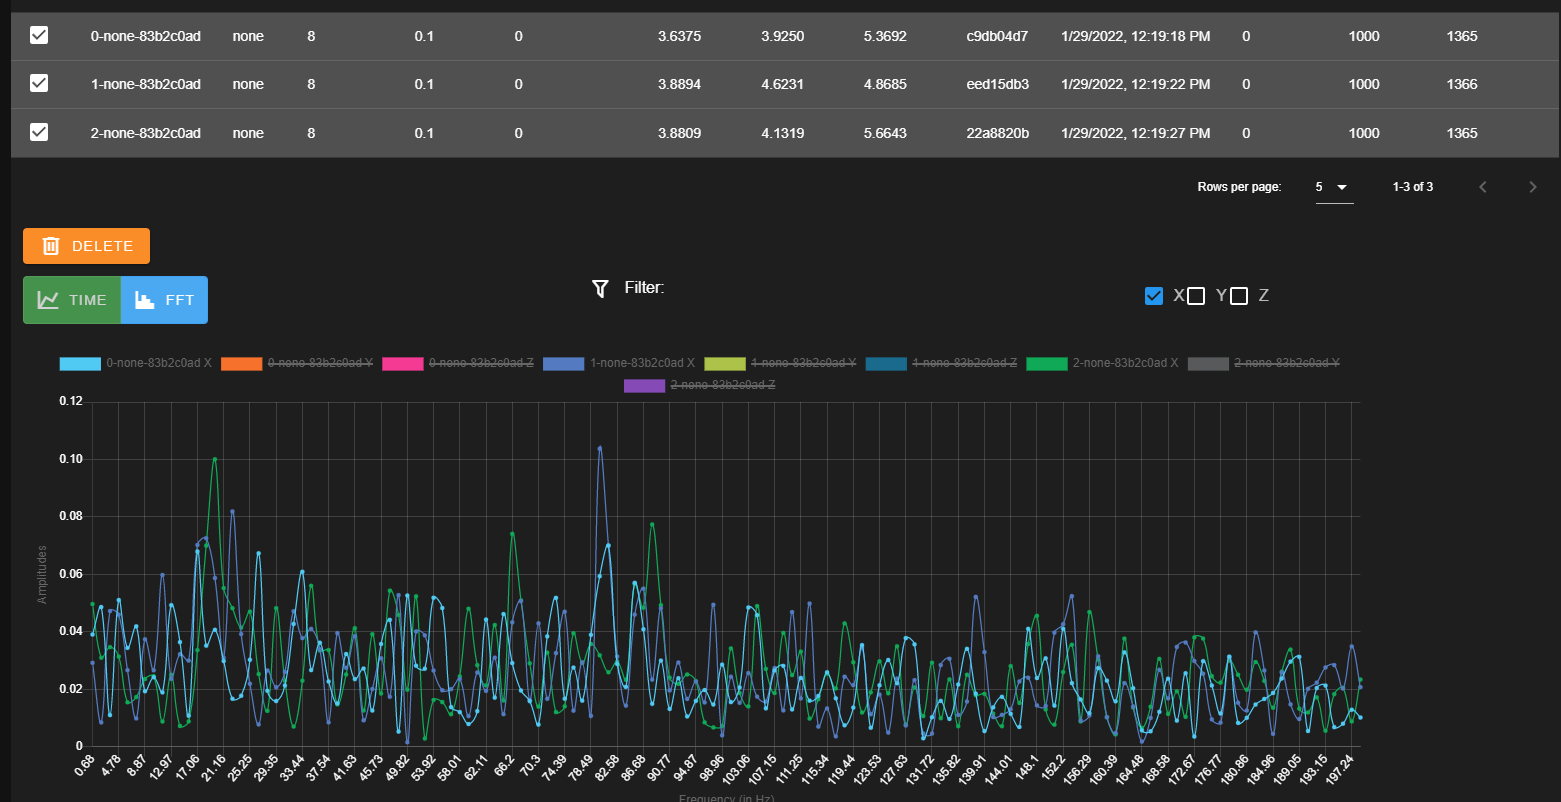Select hash 22a8820b cell
Screen dimensions: 1561x802
[x=997, y=133]
